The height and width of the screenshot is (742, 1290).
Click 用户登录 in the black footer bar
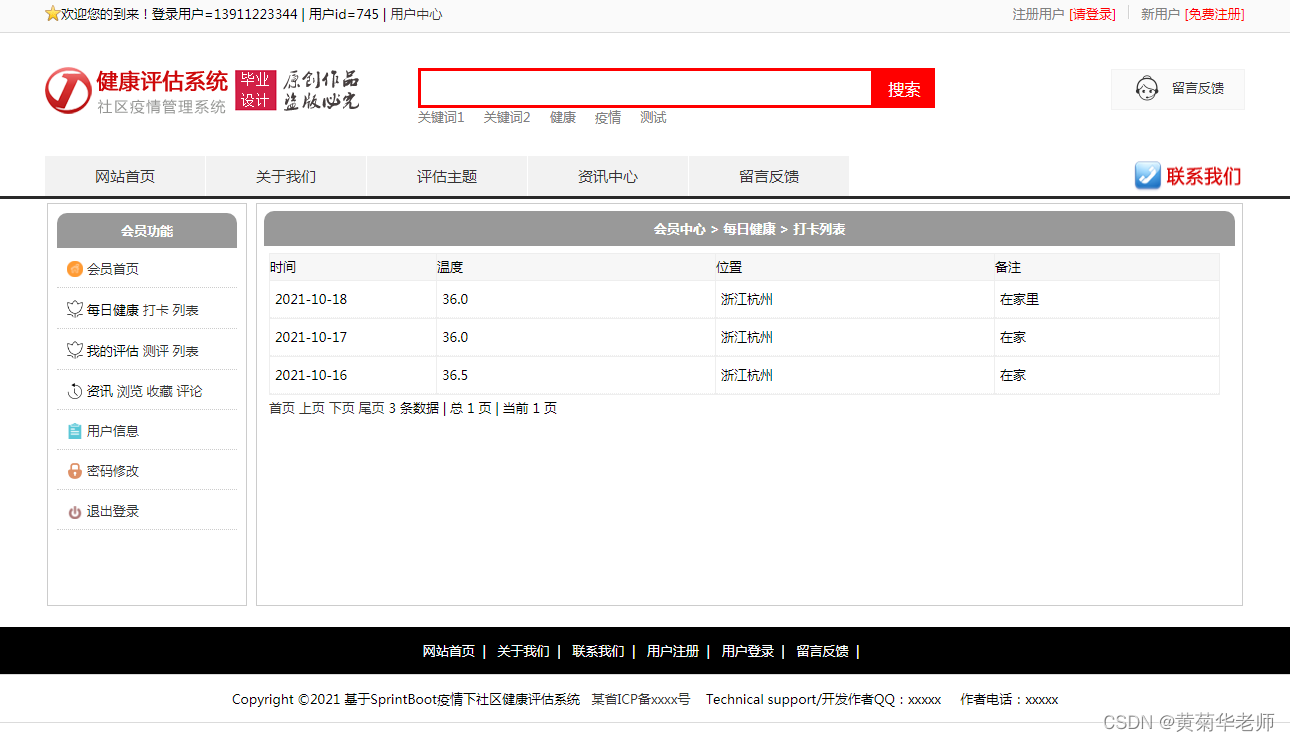(x=748, y=651)
